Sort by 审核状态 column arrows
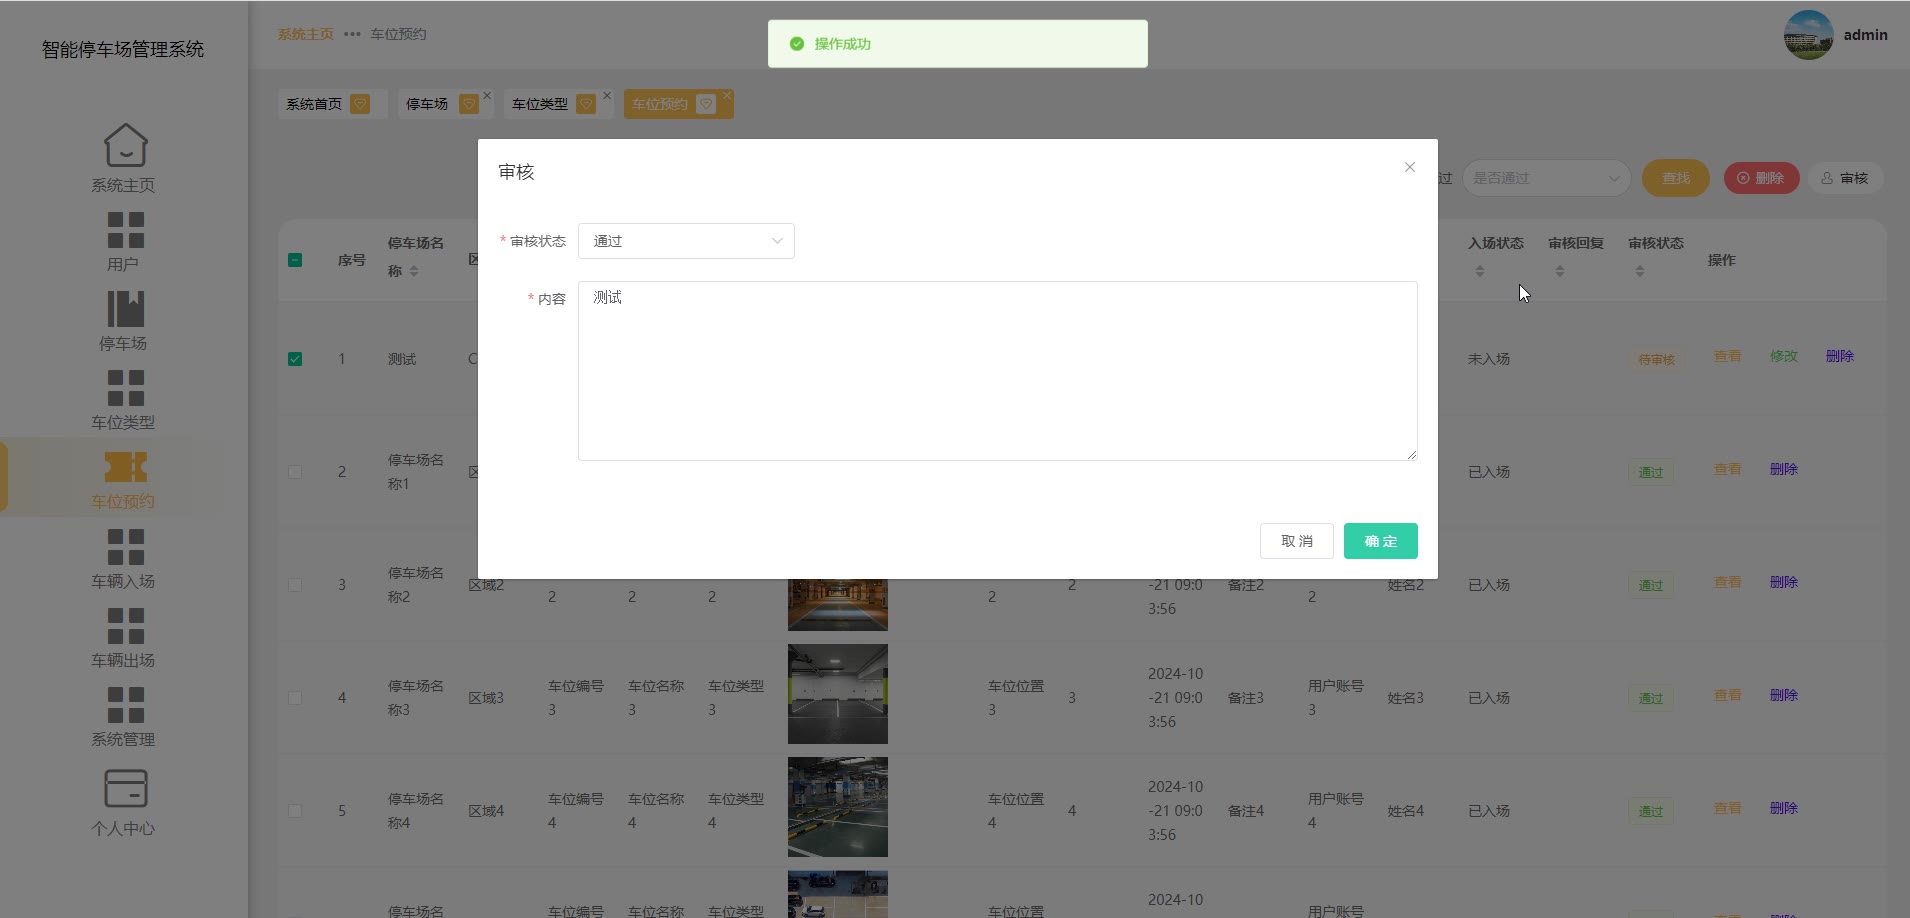 (1640, 271)
